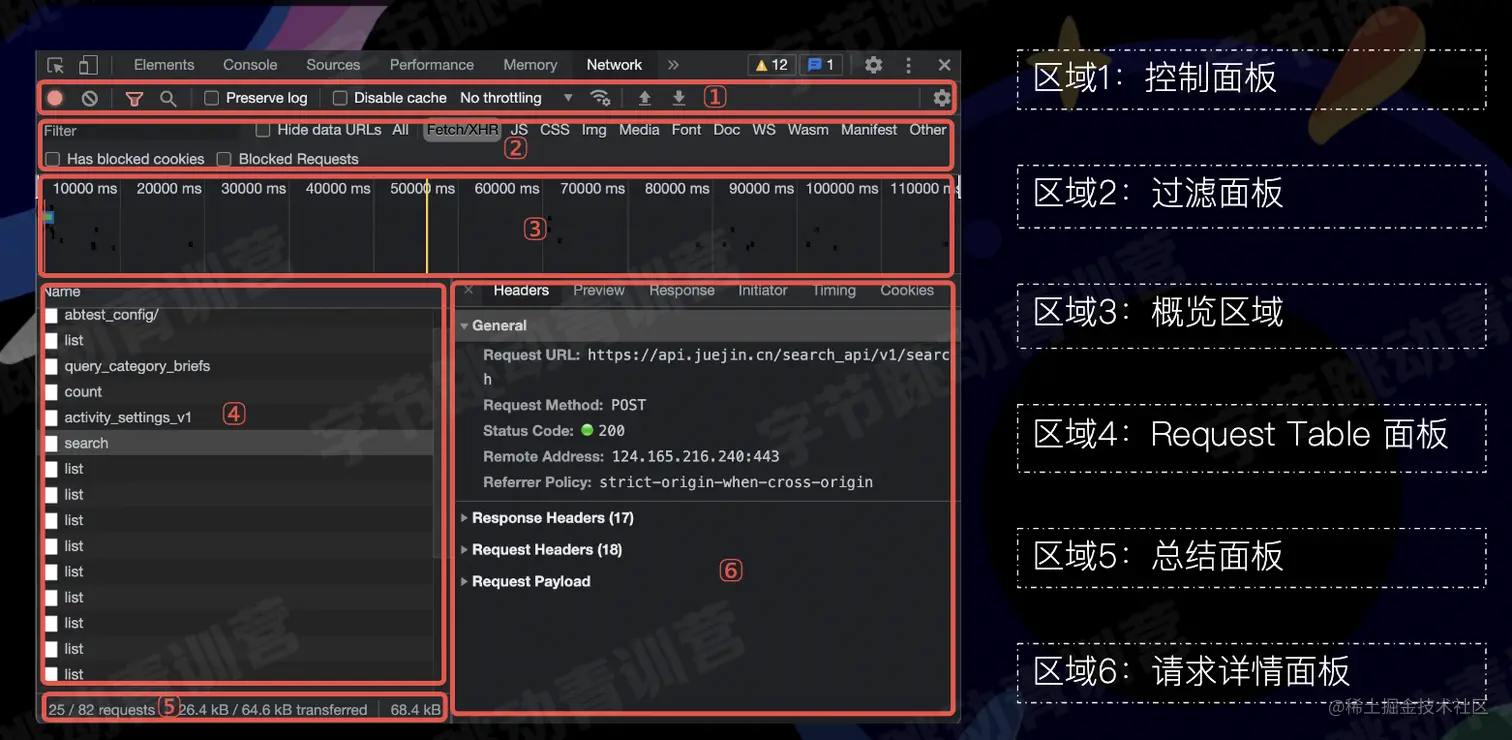The height and width of the screenshot is (740, 1512).
Task: Filter requests by CSS
Action: pyautogui.click(x=555, y=130)
